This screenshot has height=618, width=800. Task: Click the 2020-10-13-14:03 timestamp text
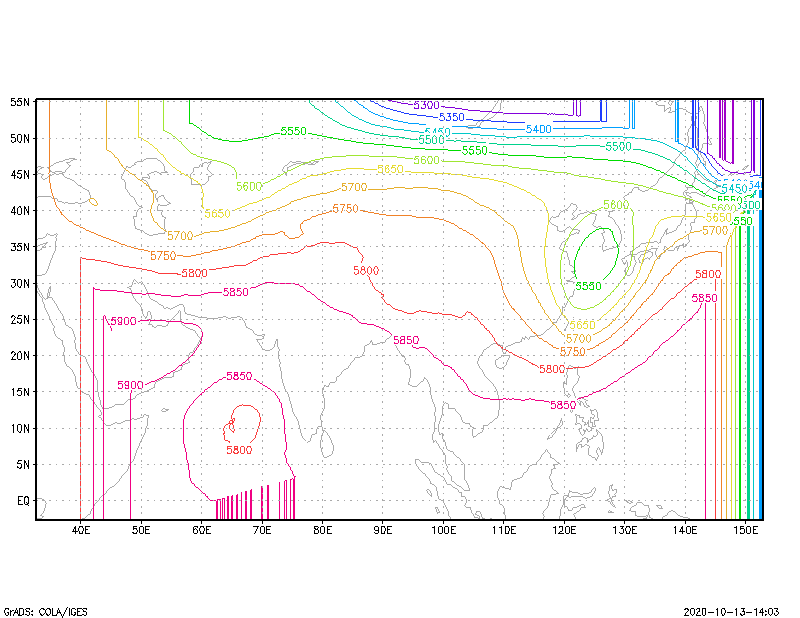pos(731,611)
